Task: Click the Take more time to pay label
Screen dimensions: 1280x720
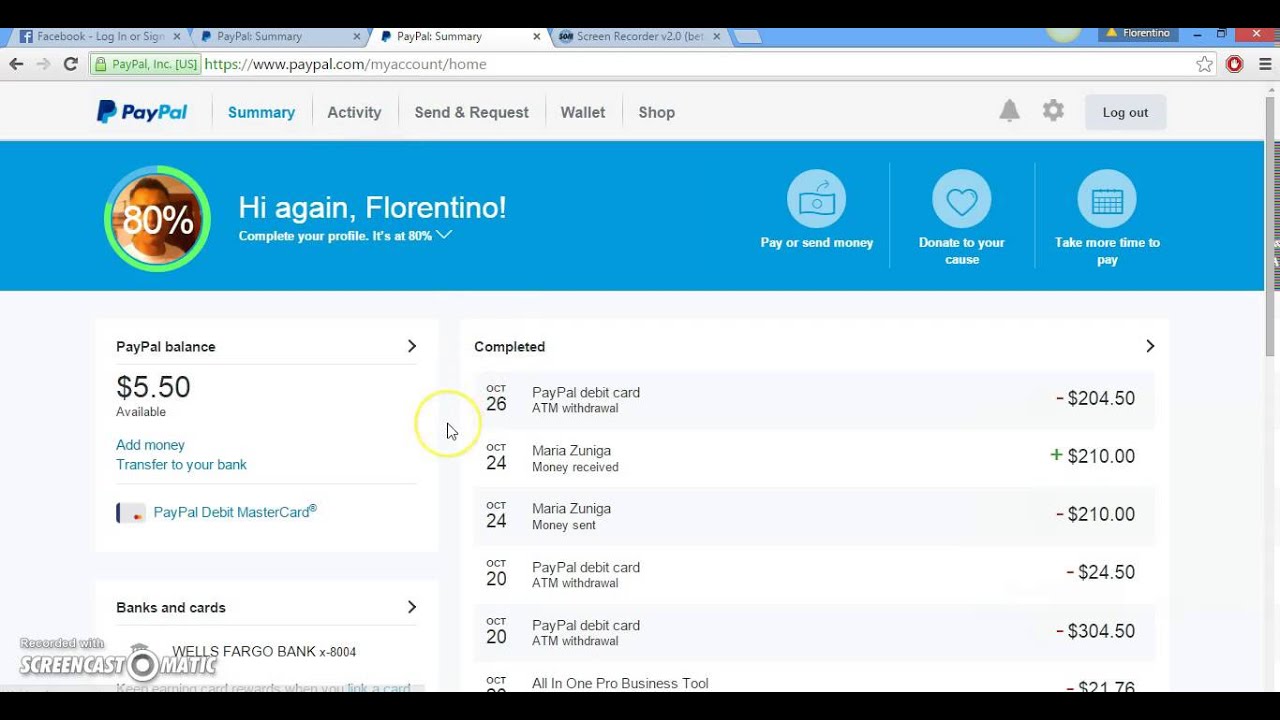Action: [1107, 251]
